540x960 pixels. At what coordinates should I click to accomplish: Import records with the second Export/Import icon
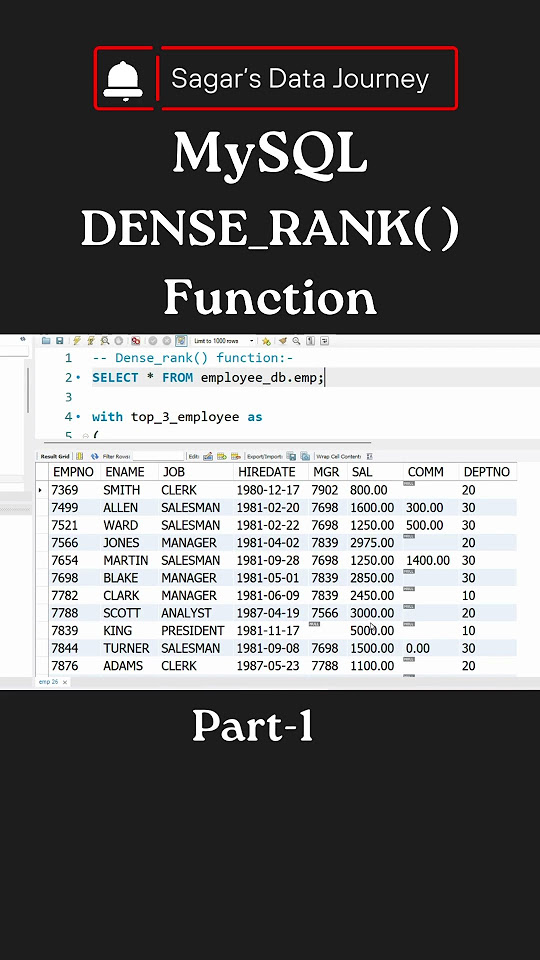(x=305, y=456)
